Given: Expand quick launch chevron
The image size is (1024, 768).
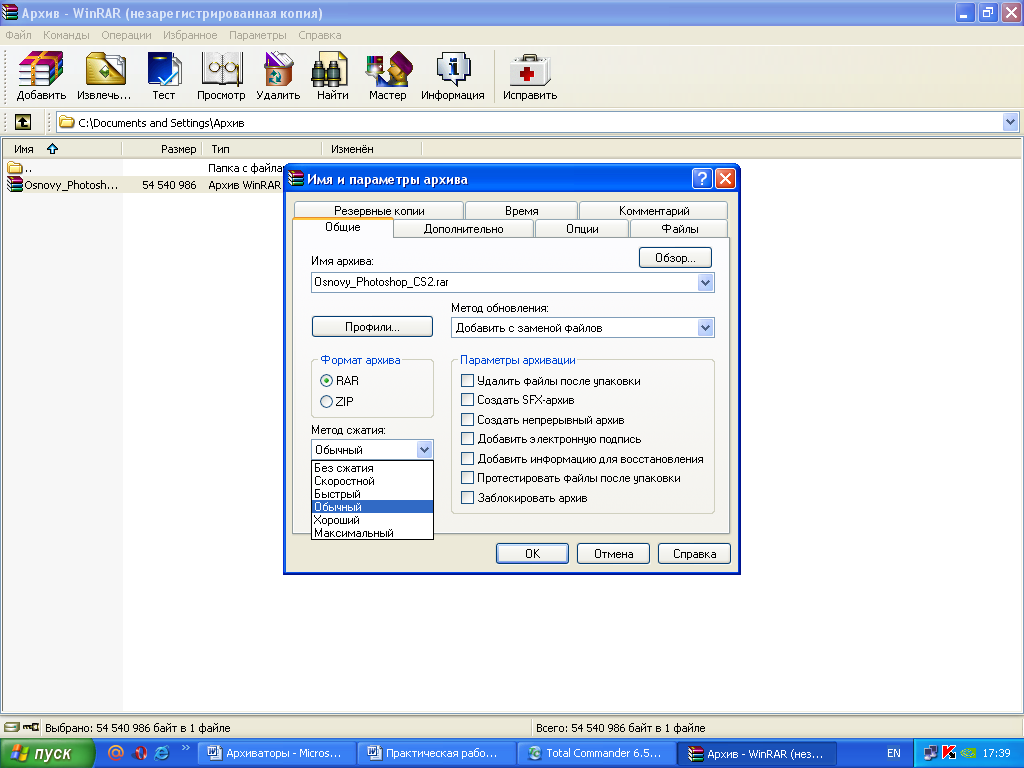Looking at the screenshot, I should [185, 748].
